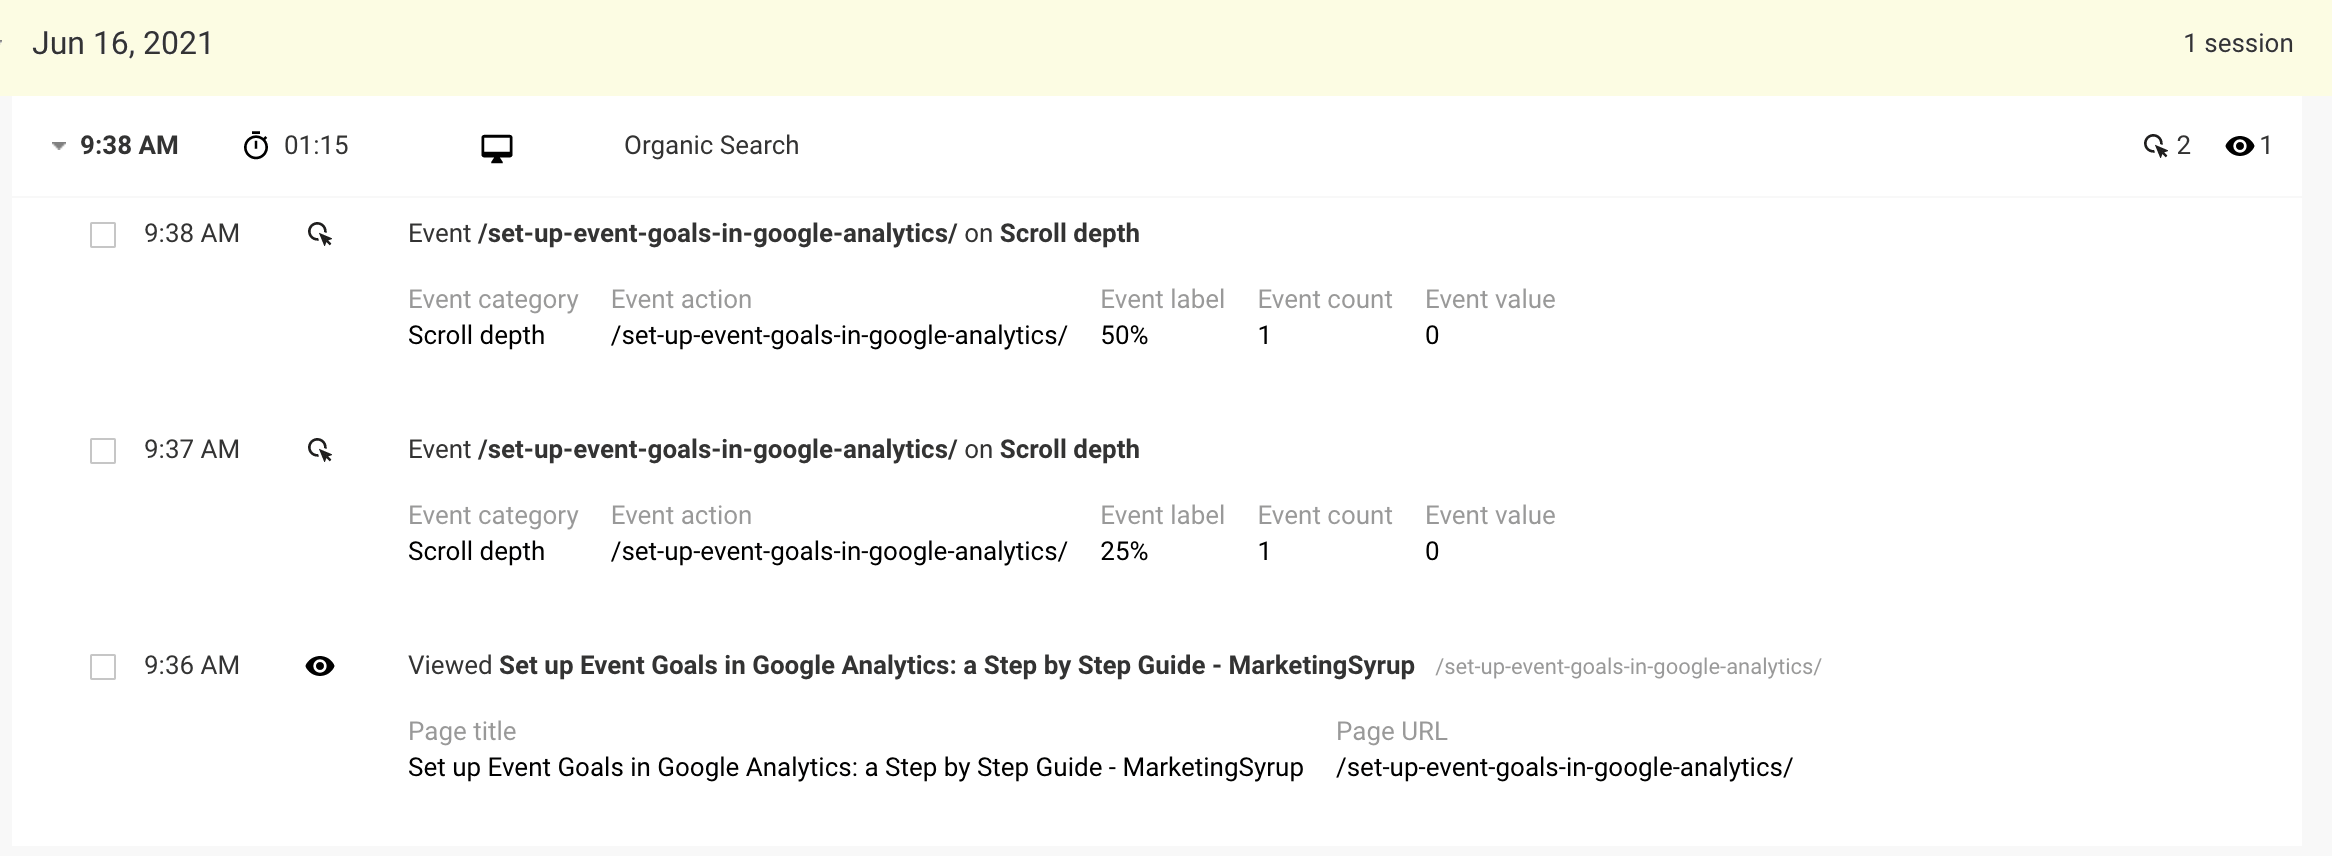Check the 9:37 AM scroll event checkbox
Viewport: 2332px width, 856px height.
(x=103, y=450)
